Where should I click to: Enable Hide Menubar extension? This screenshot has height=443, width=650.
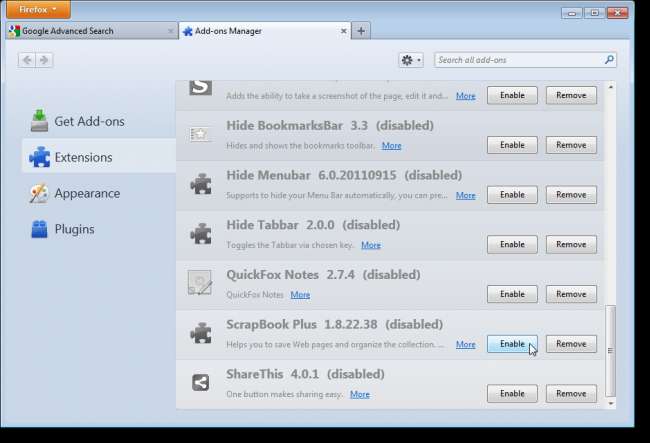(512, 195)
